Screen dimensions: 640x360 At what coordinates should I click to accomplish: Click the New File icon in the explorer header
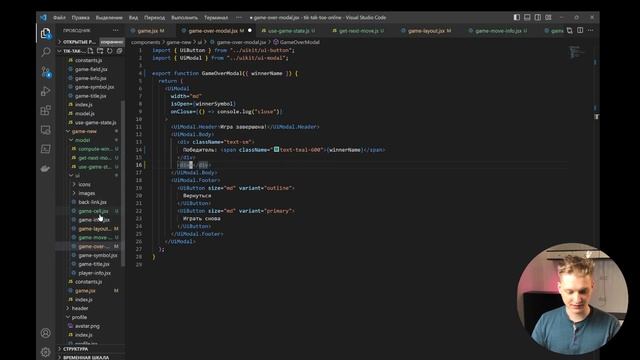90,51
